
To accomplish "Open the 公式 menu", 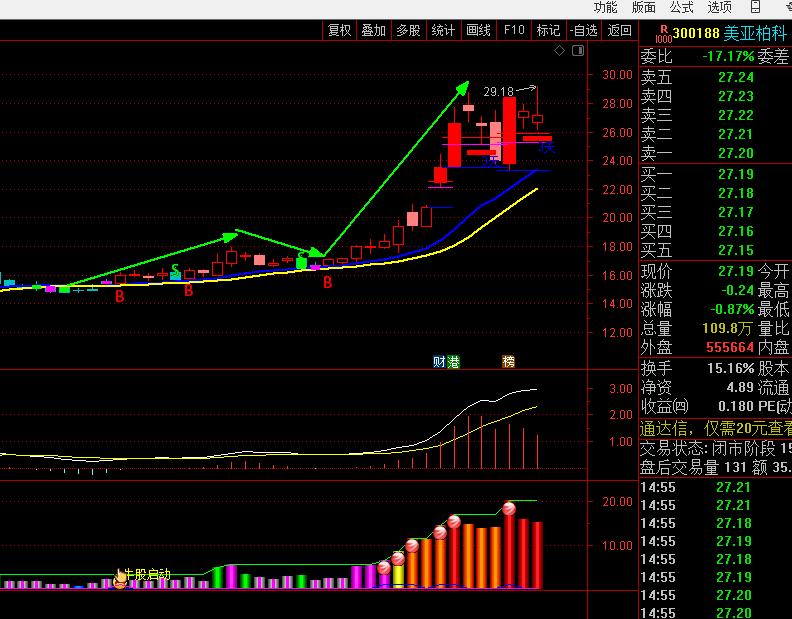I will point(681,8).
